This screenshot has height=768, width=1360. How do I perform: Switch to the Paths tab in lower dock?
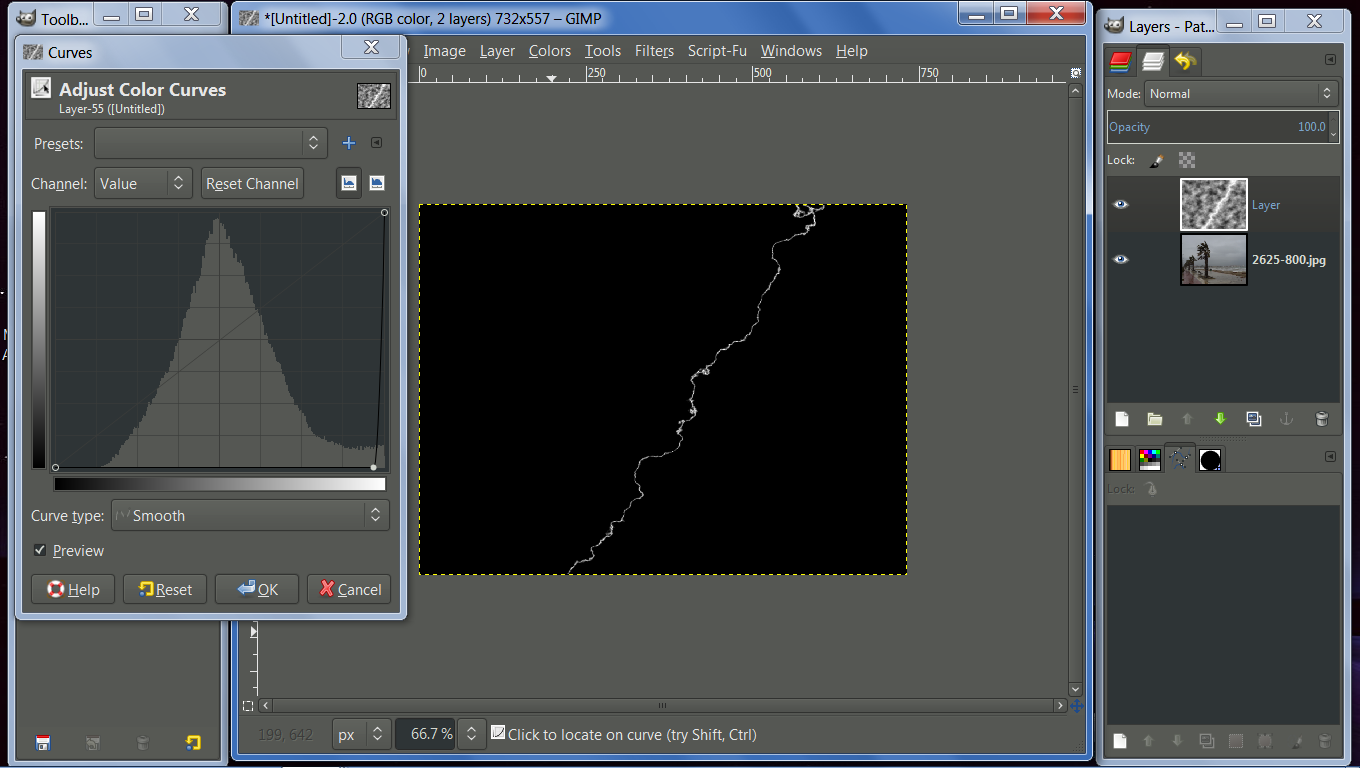click(x=1180, y=460)
